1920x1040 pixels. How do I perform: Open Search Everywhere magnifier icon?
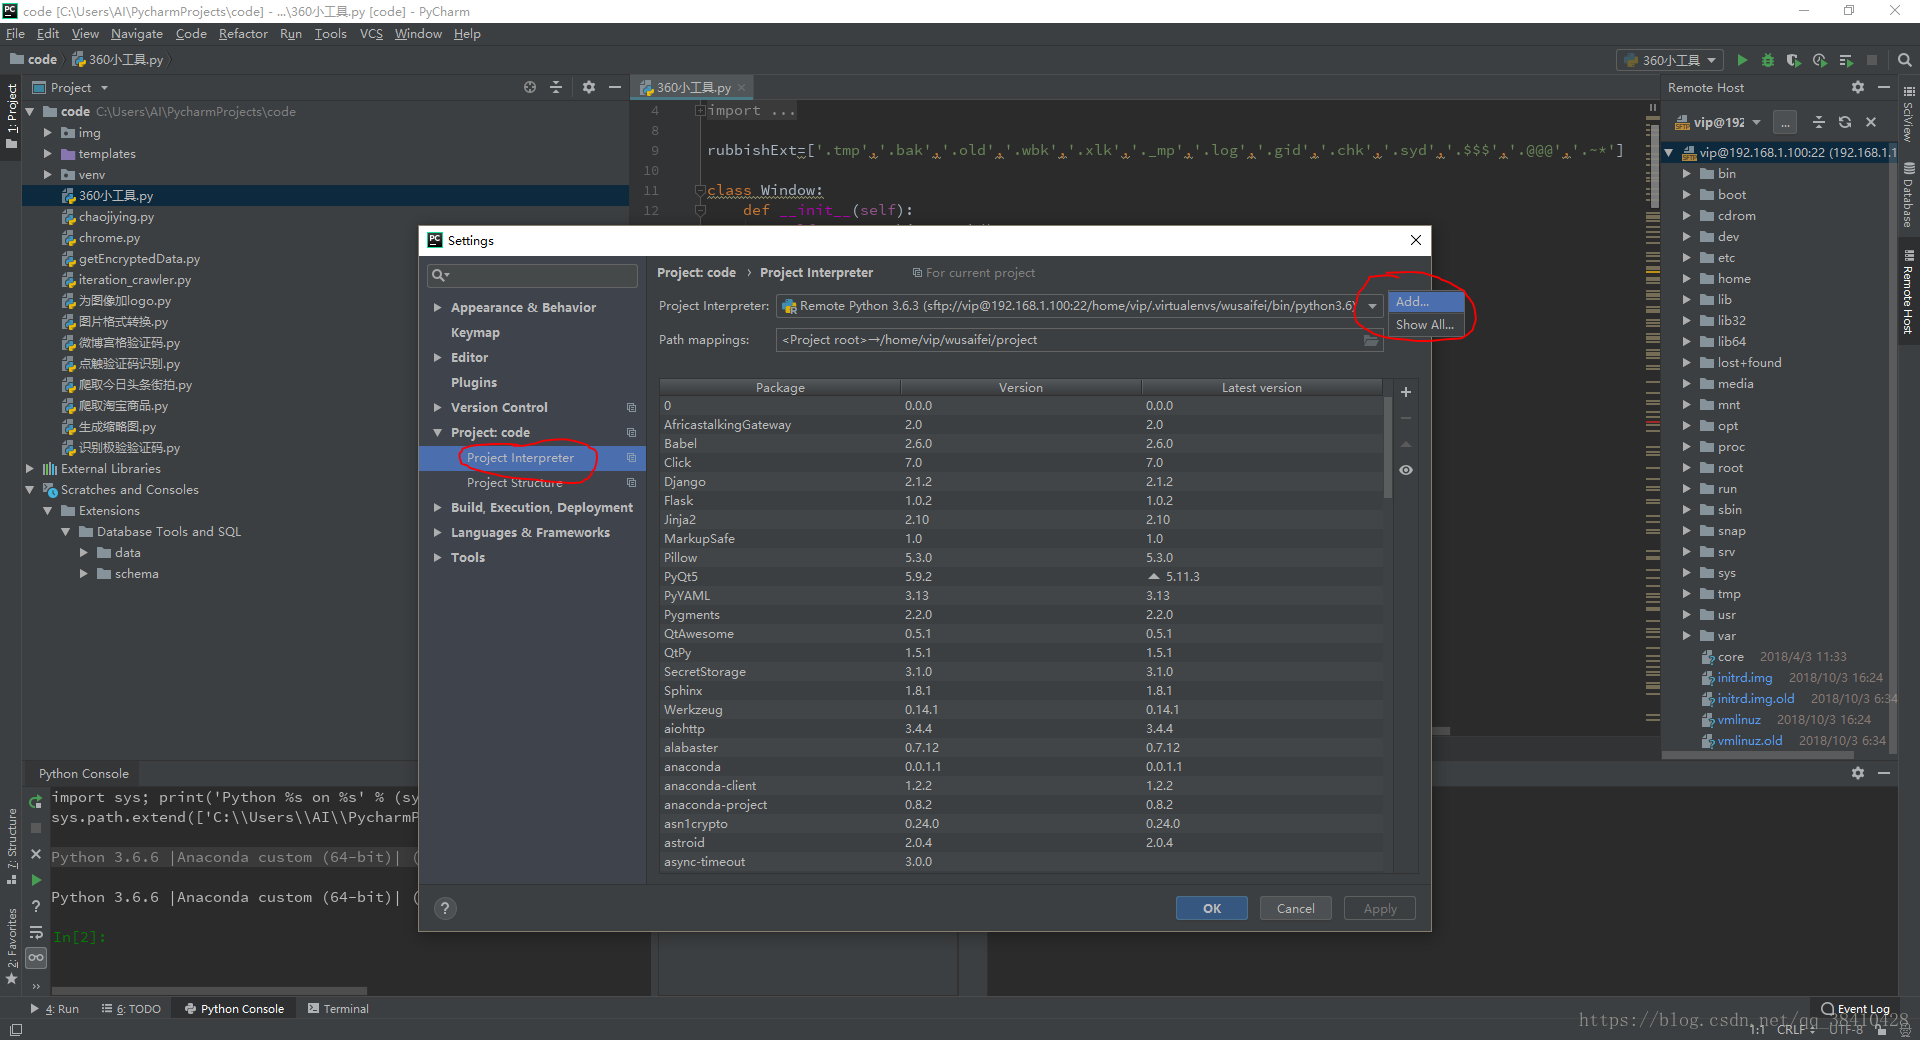1904,60
